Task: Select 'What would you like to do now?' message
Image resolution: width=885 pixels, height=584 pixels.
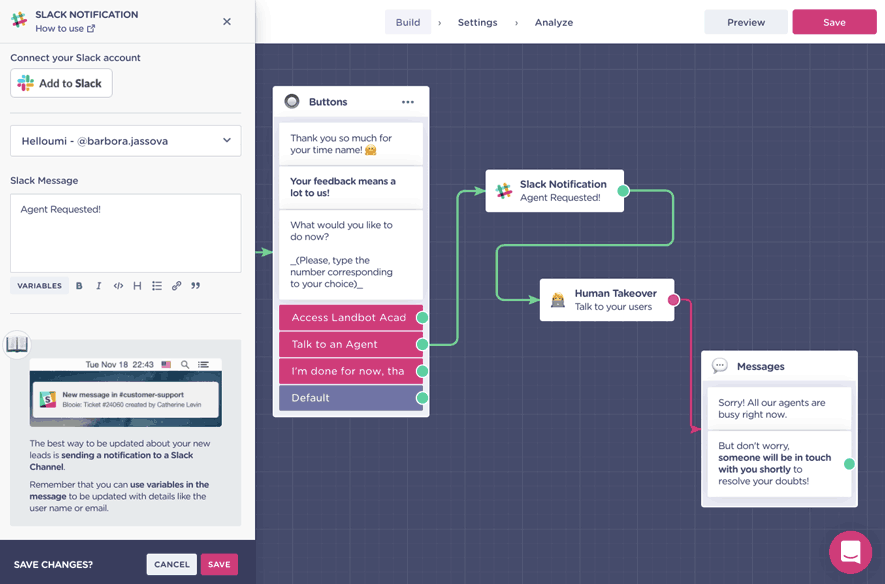Action: click(x=351, y=254)
